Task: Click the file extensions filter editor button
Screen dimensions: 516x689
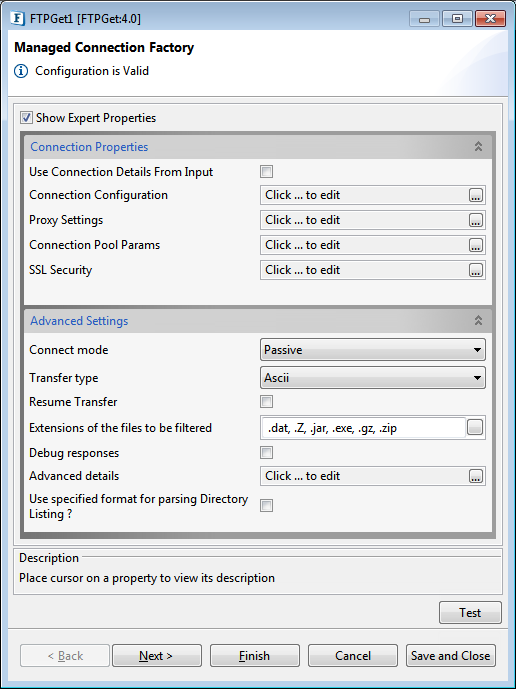Action: [x=475, y=427]
